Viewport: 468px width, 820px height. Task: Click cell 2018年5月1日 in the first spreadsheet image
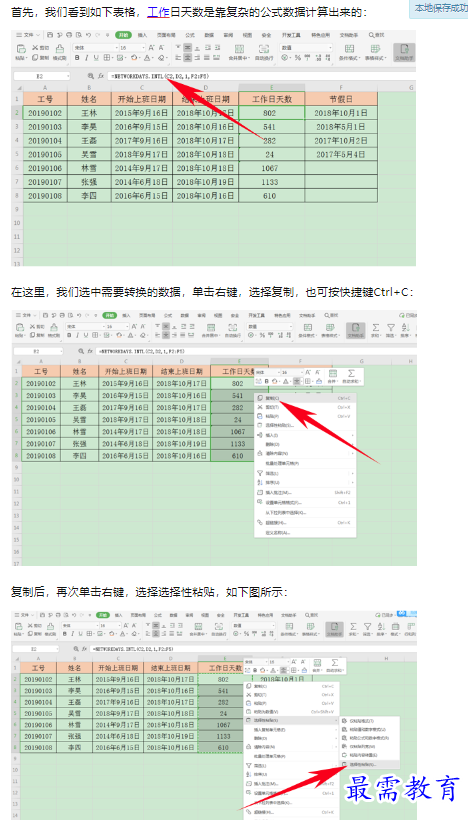[x=341, y=127]
